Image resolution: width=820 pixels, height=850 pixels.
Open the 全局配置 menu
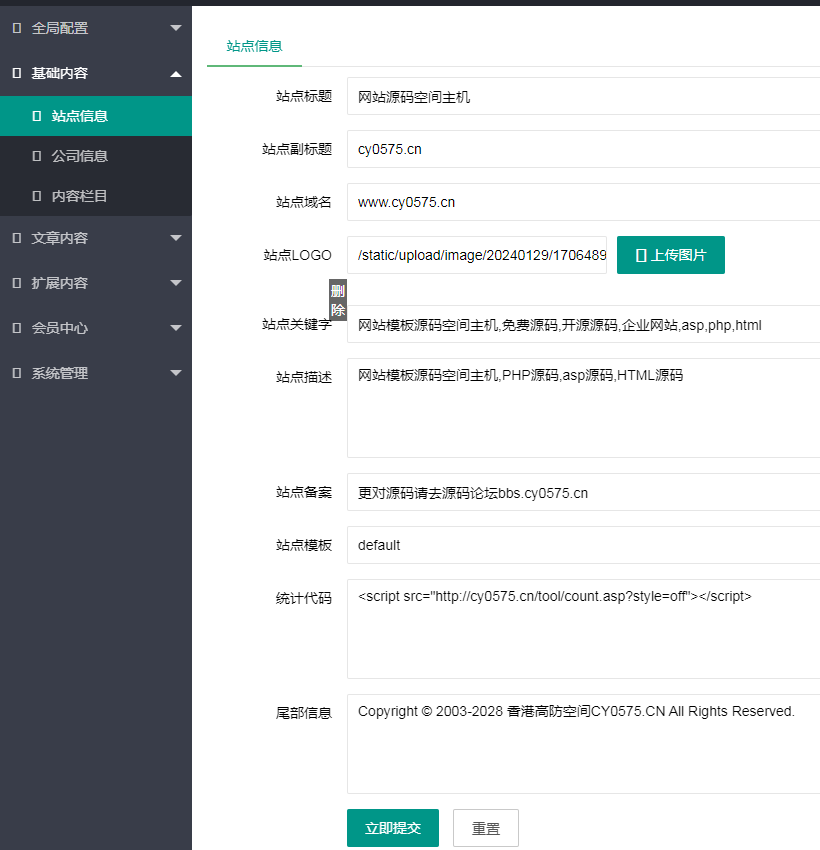click(96, 28)
